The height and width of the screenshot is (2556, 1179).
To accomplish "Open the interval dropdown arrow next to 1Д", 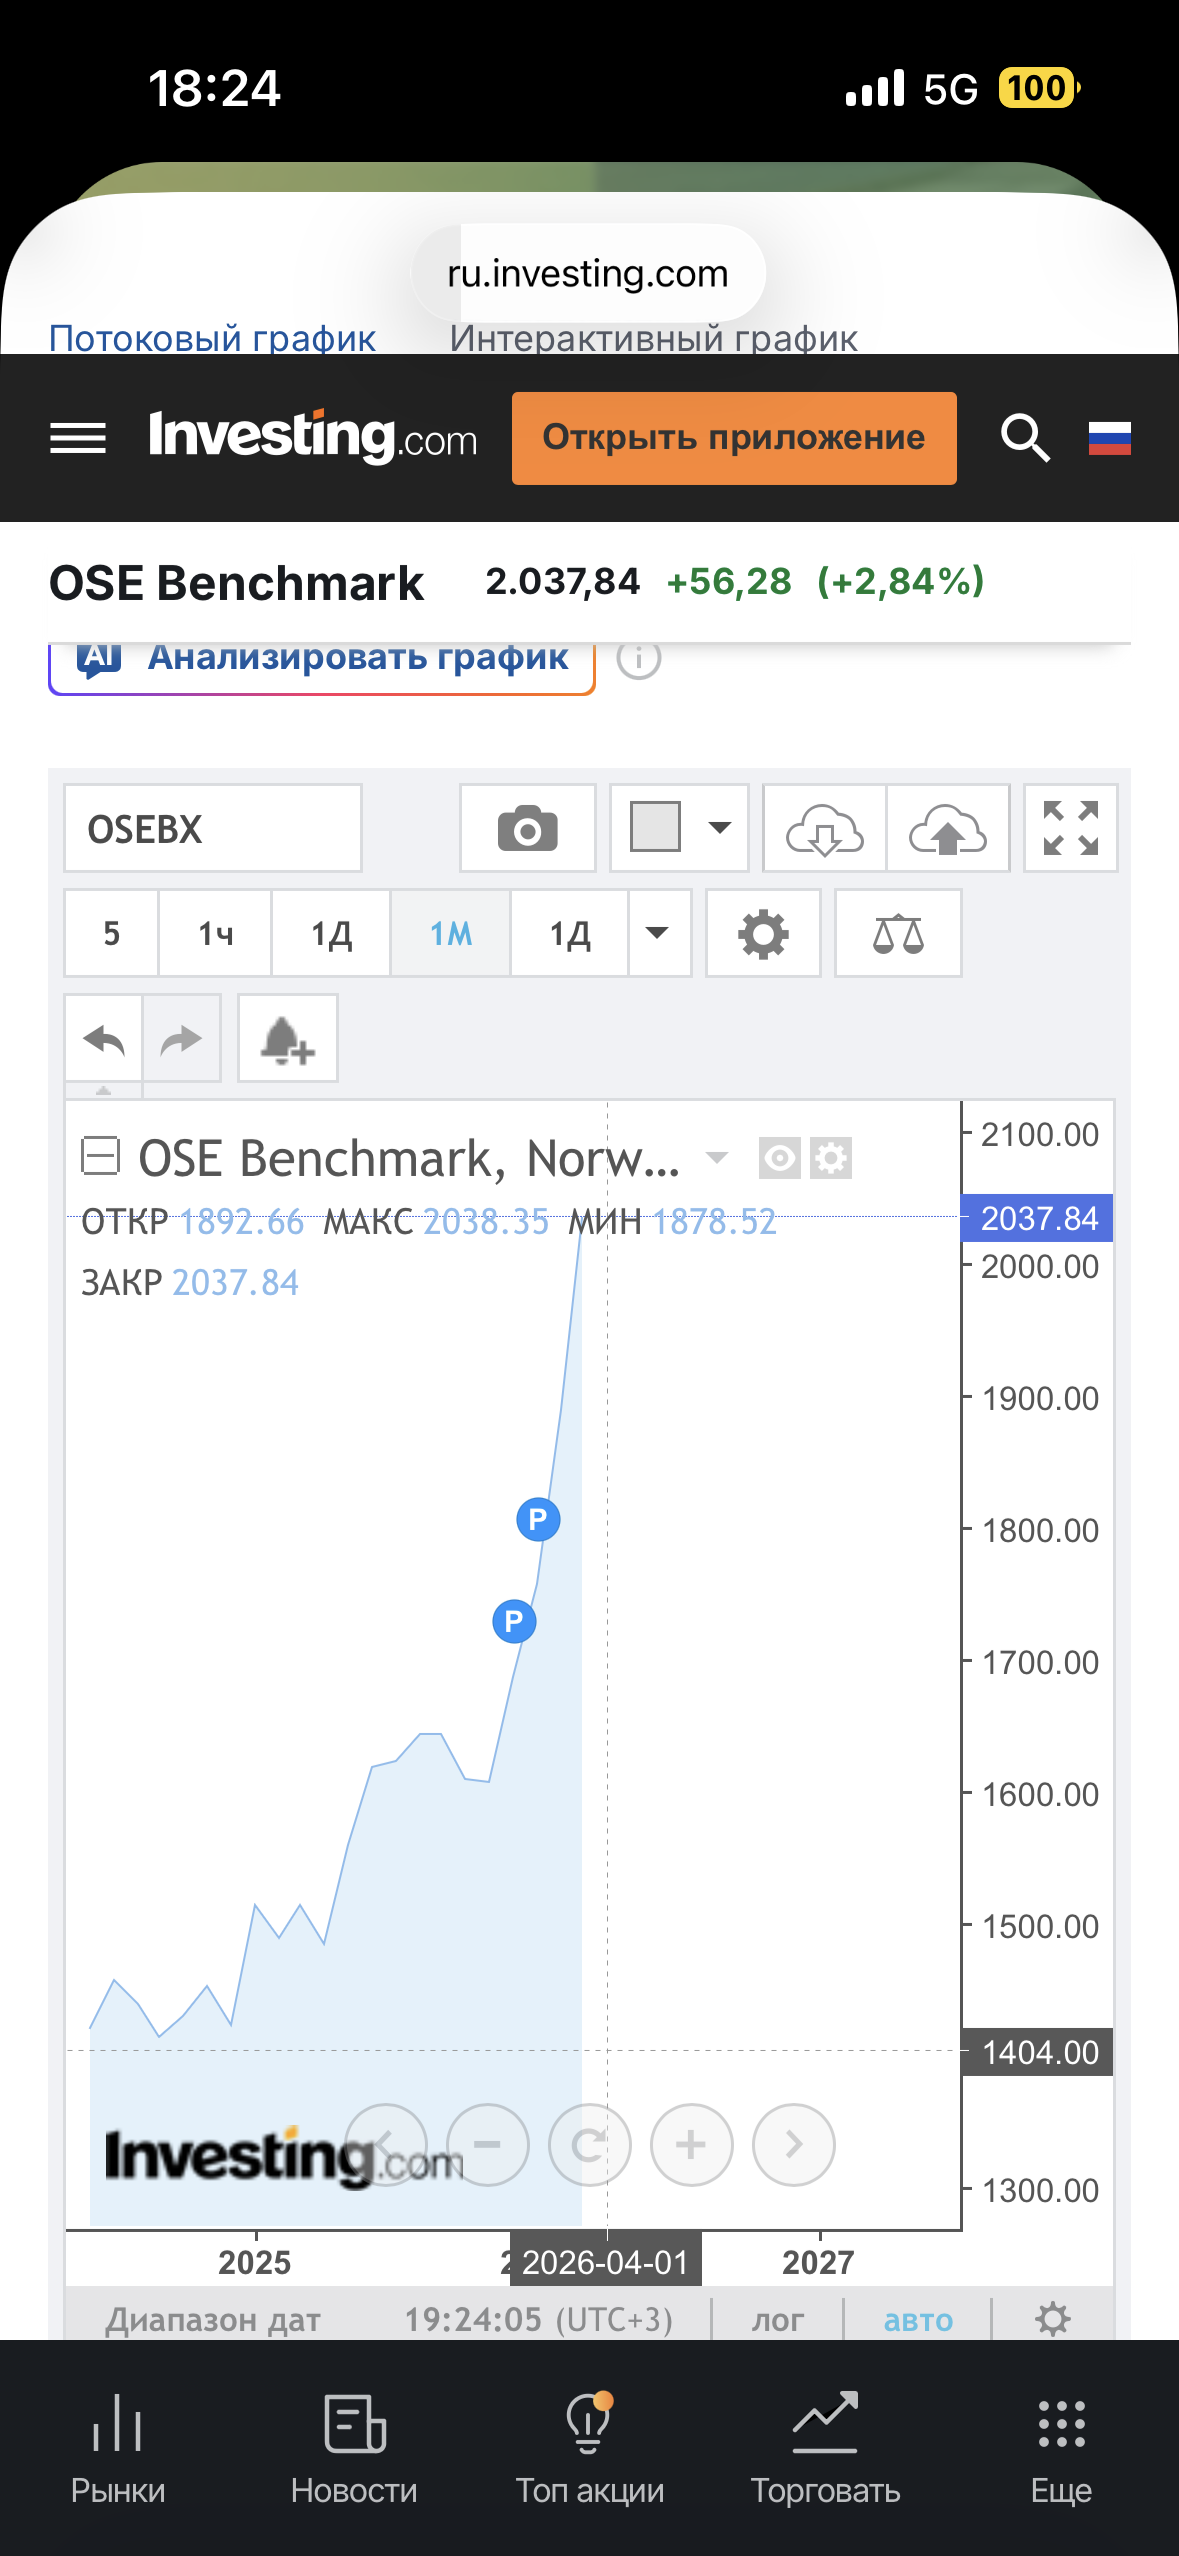I will [x=658, y=934].
